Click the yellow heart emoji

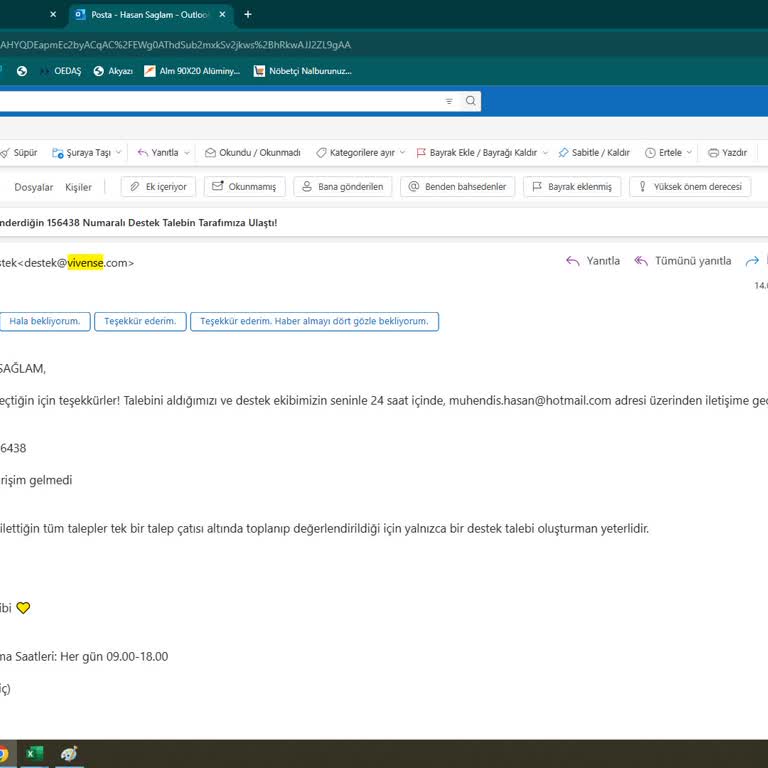click(x=23, y=608)
